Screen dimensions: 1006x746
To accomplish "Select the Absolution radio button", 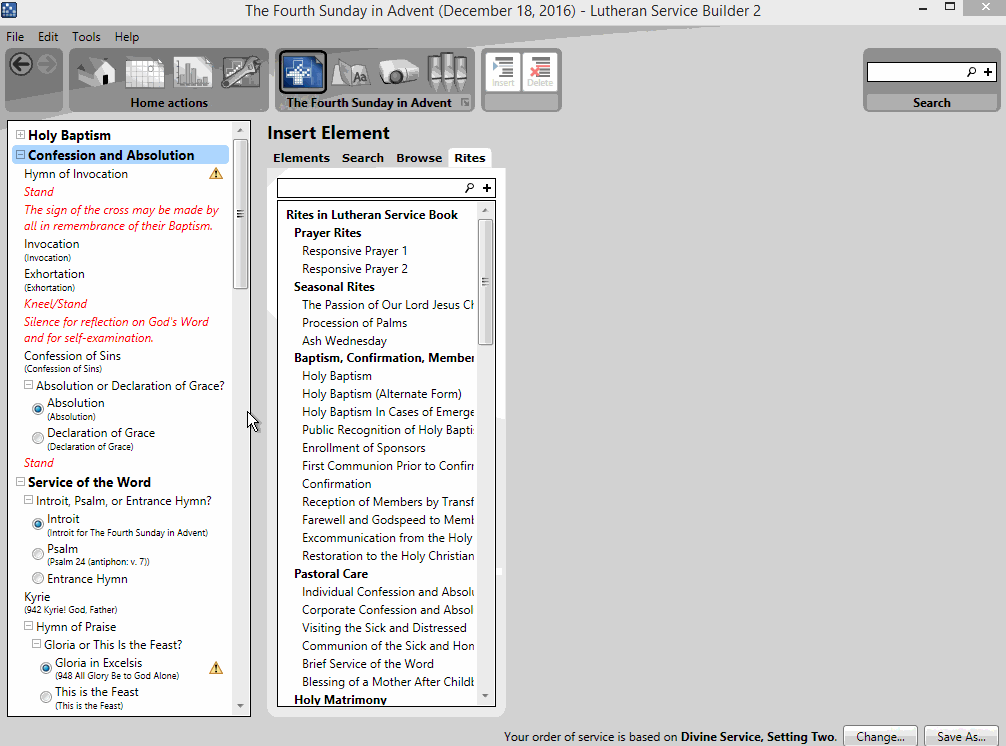I will (x=38, y=409).
